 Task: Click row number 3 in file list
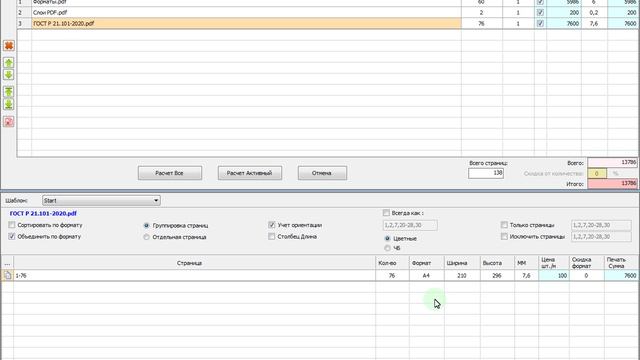tap(24, 24)
